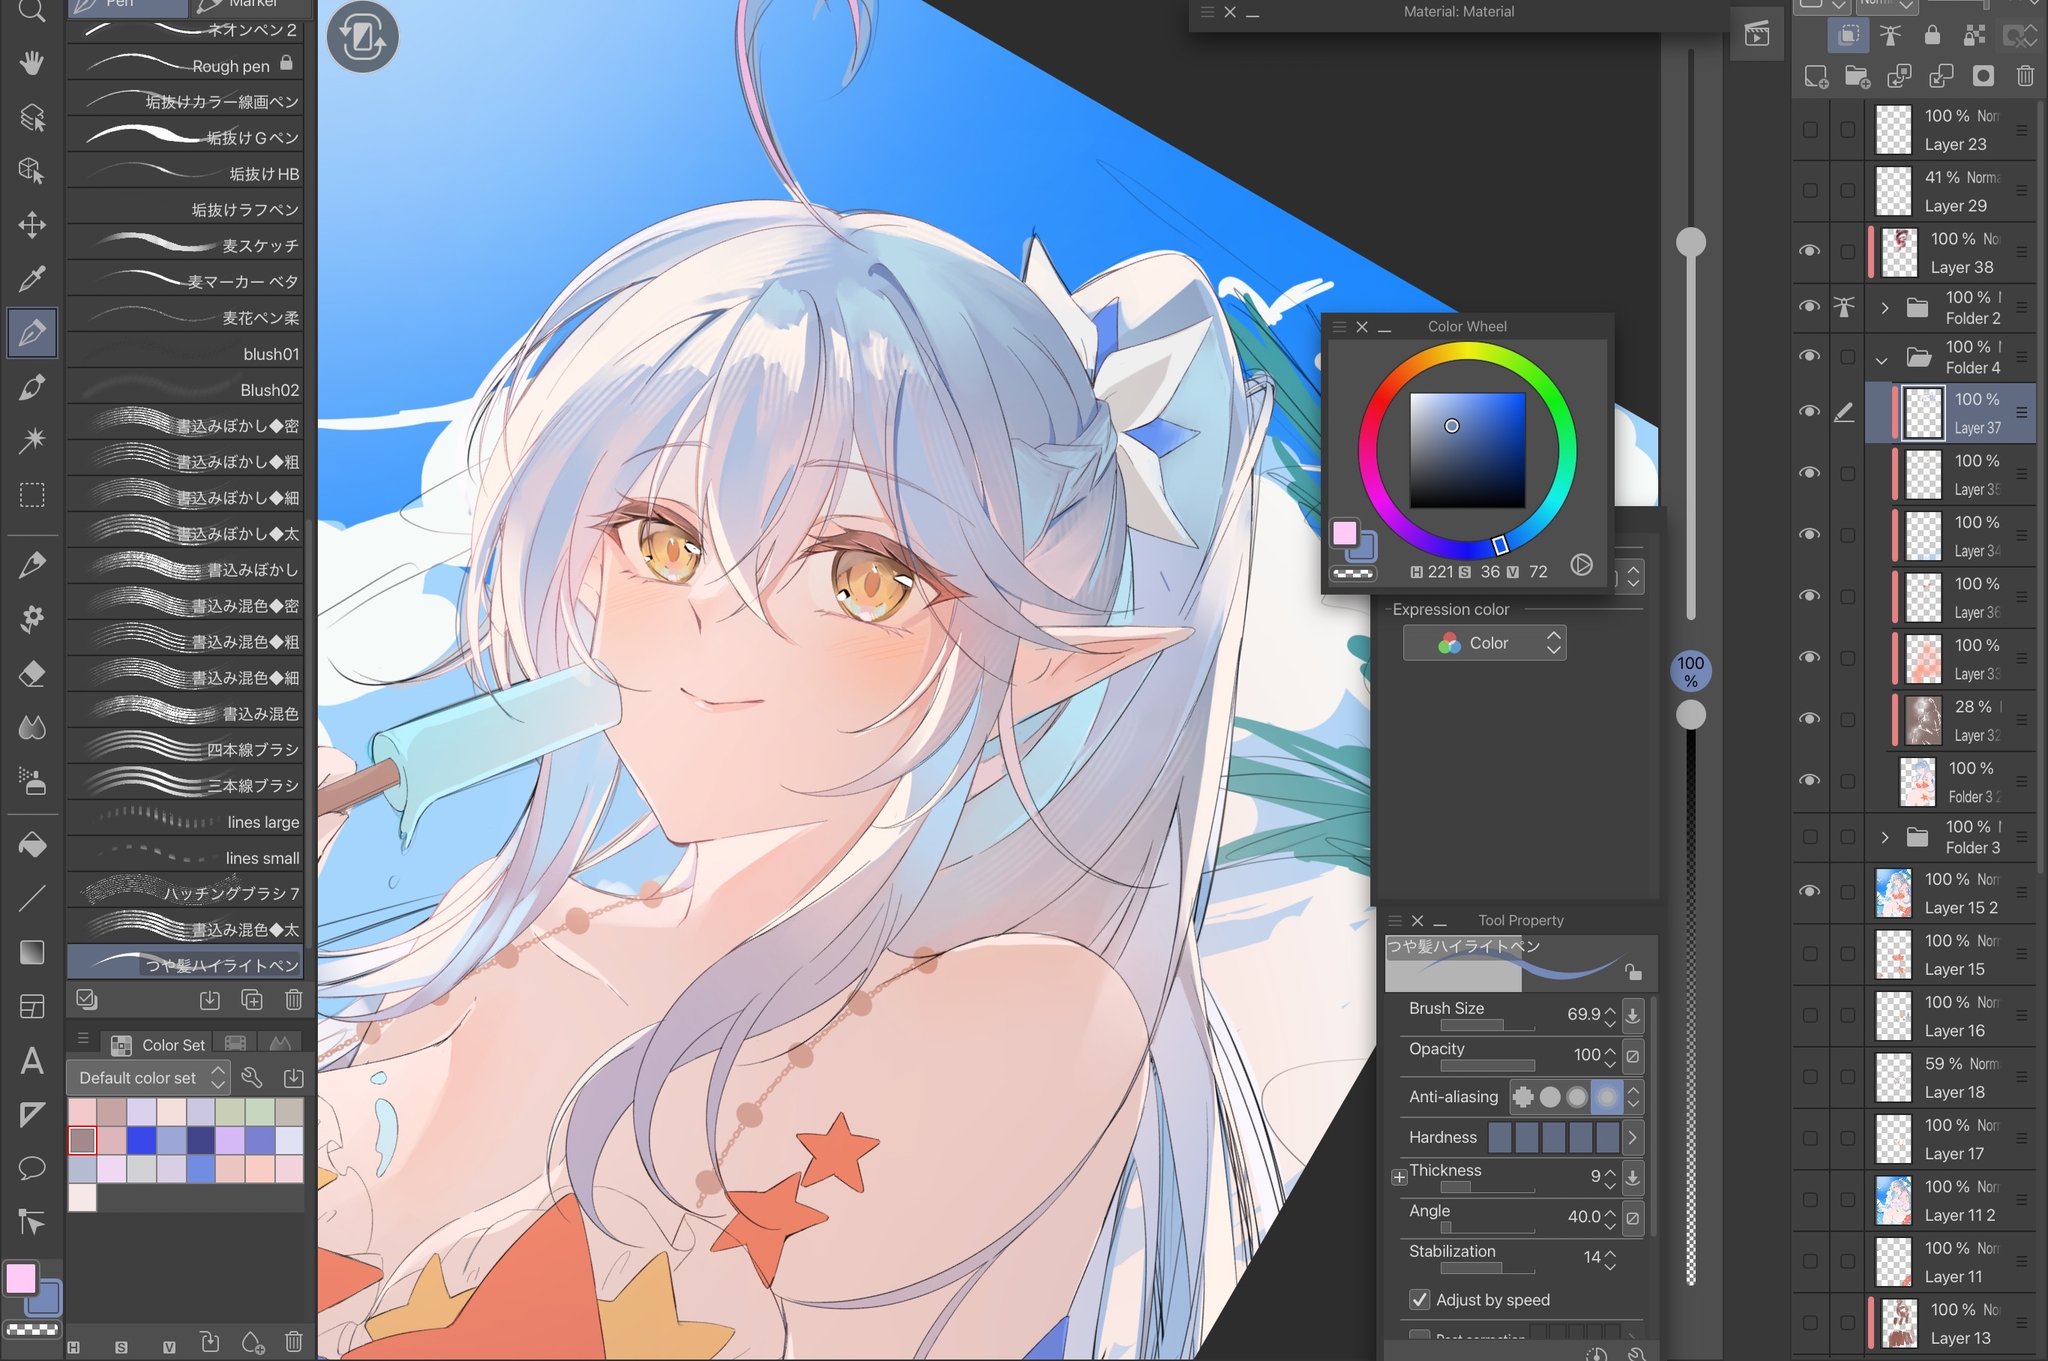
Task: Open the Default color set dropdown
Action: pyautogui.click(x=150, y=1078)
